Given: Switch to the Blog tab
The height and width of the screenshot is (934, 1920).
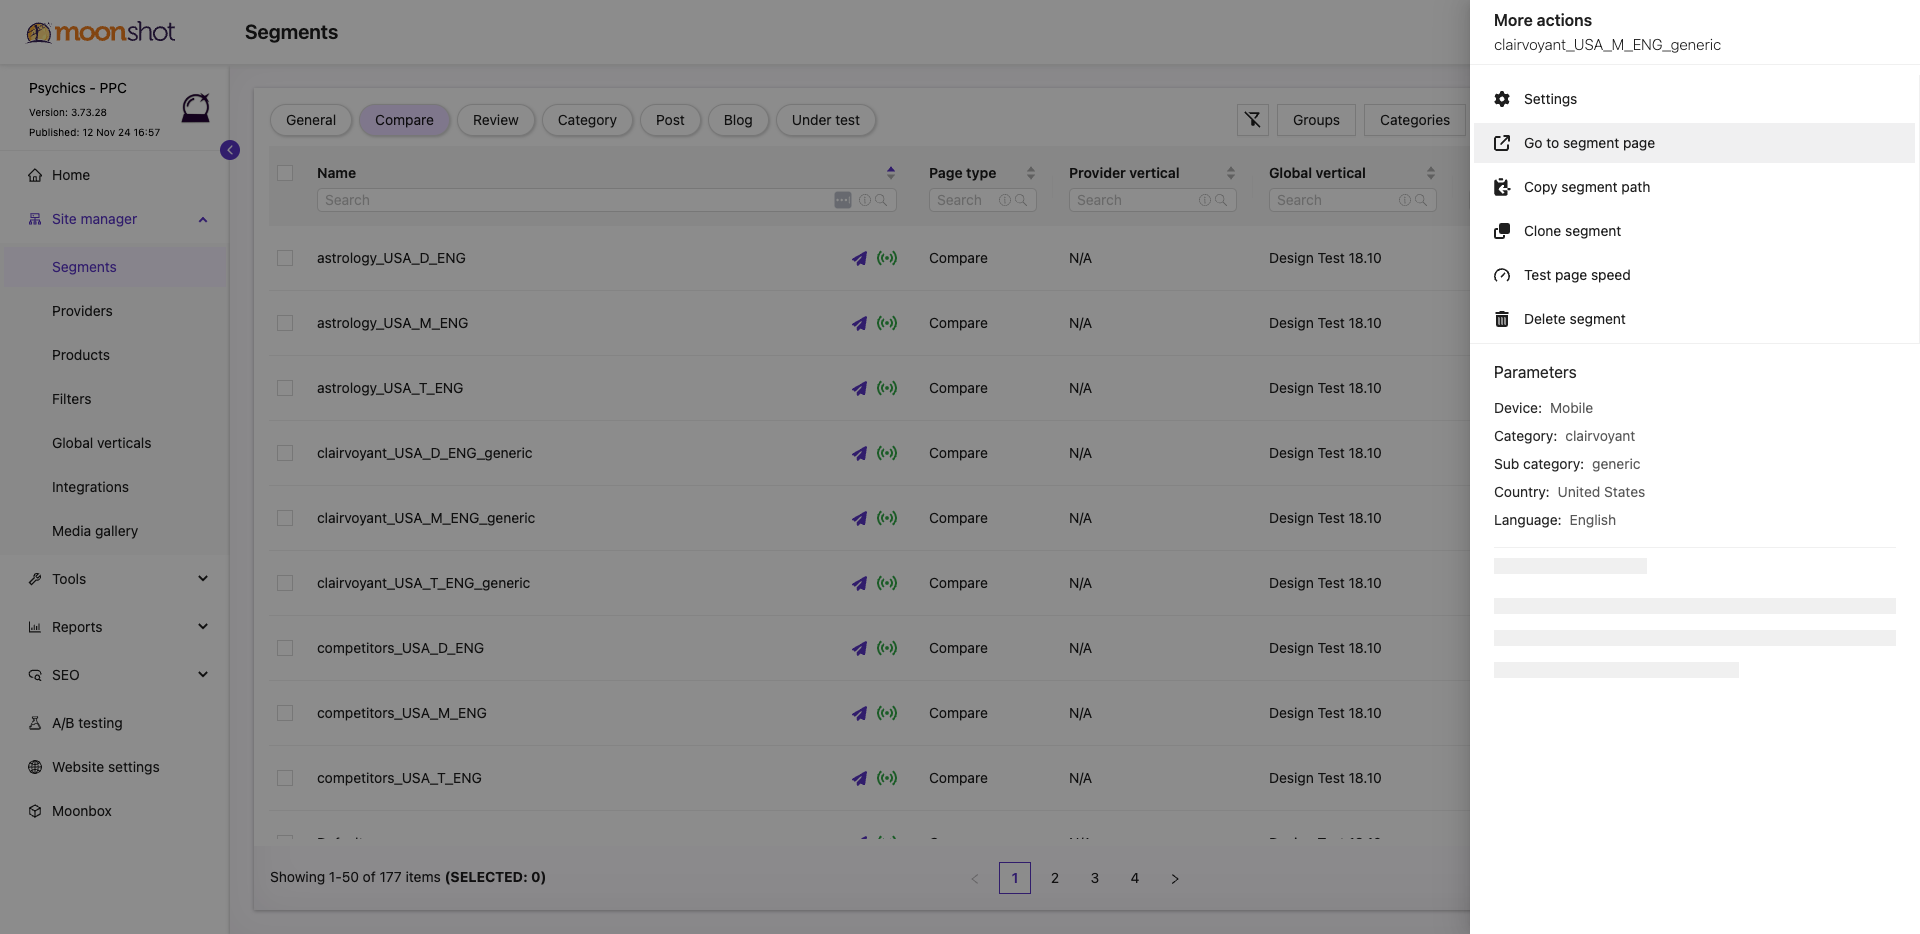Looking at the screenshot, I should pos(738,120).
